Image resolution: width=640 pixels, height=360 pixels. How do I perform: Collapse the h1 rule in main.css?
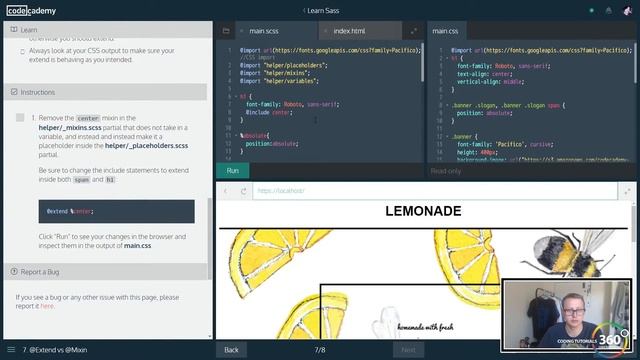447,58
